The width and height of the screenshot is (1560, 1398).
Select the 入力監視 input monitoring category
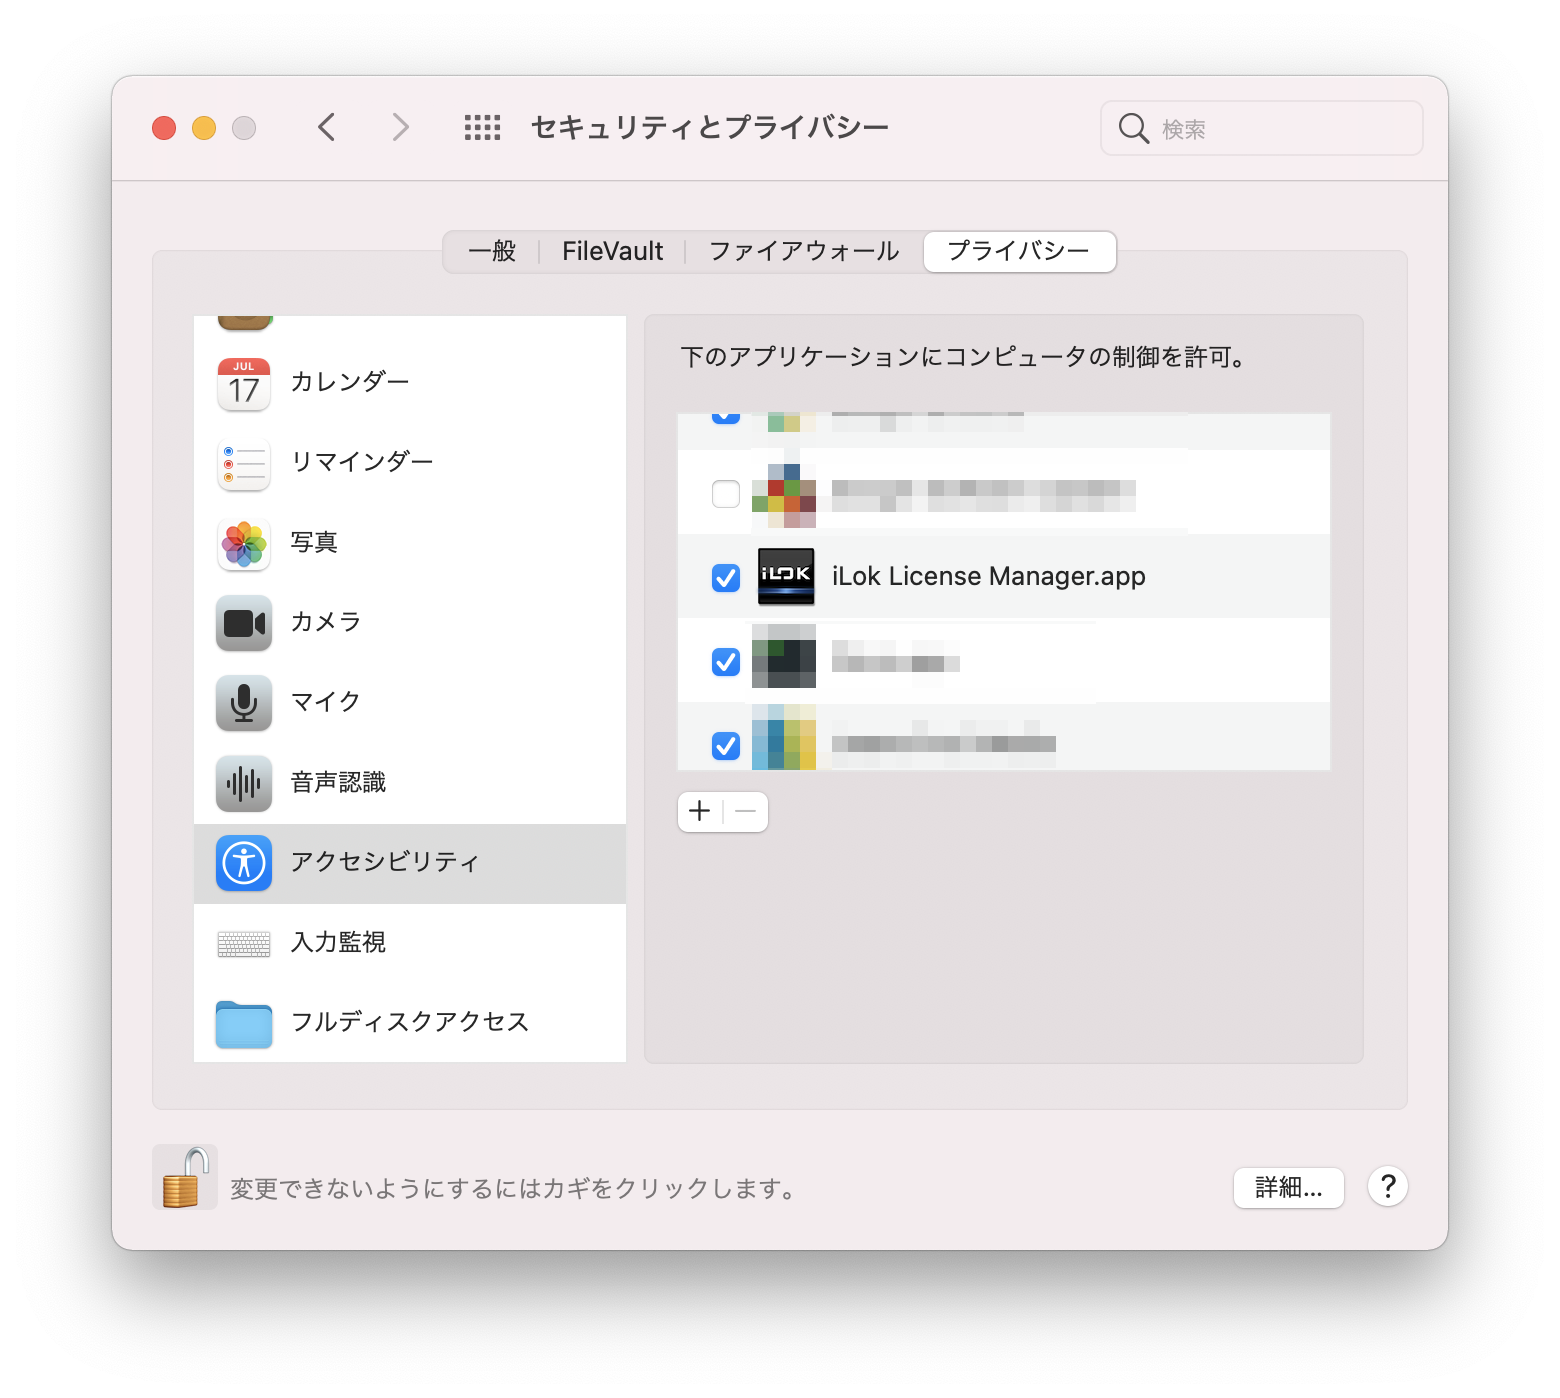pyautogui.click(x=337, y=942)
